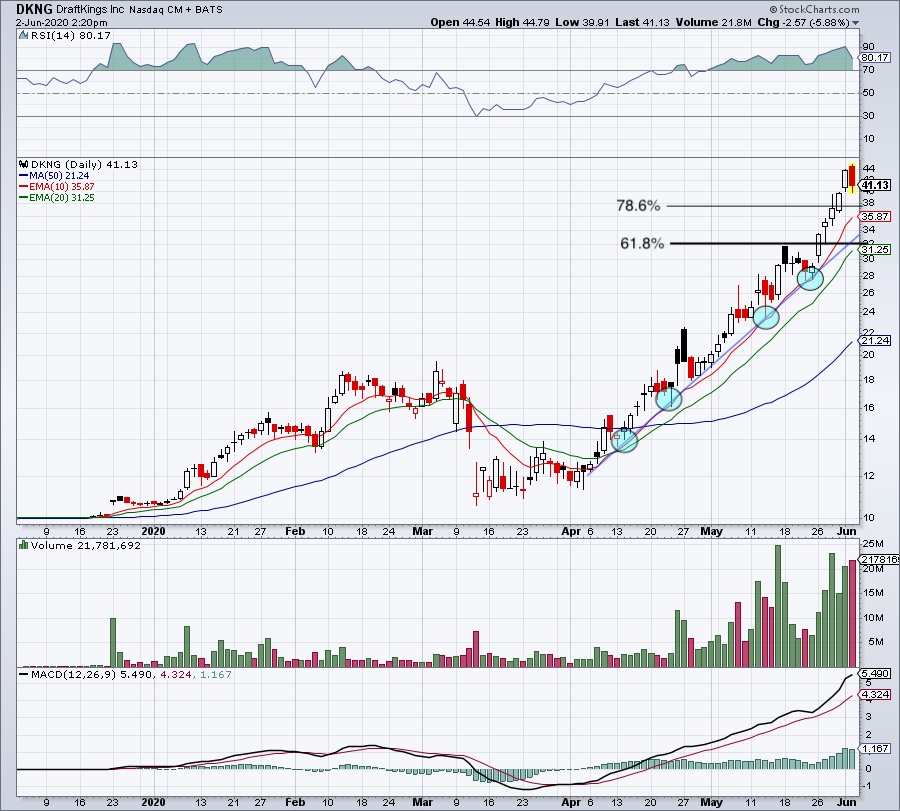Click the Feb label on price chart axis
The image size is (900, 811).
[295, 531]
